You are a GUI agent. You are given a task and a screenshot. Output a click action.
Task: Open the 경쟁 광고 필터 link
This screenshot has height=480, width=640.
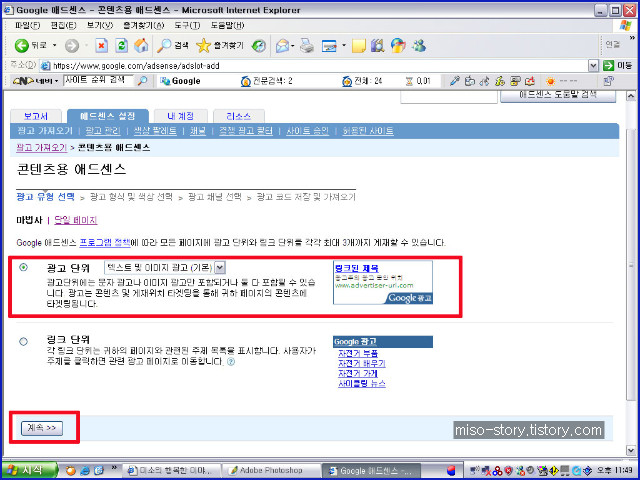click(246, 131)
